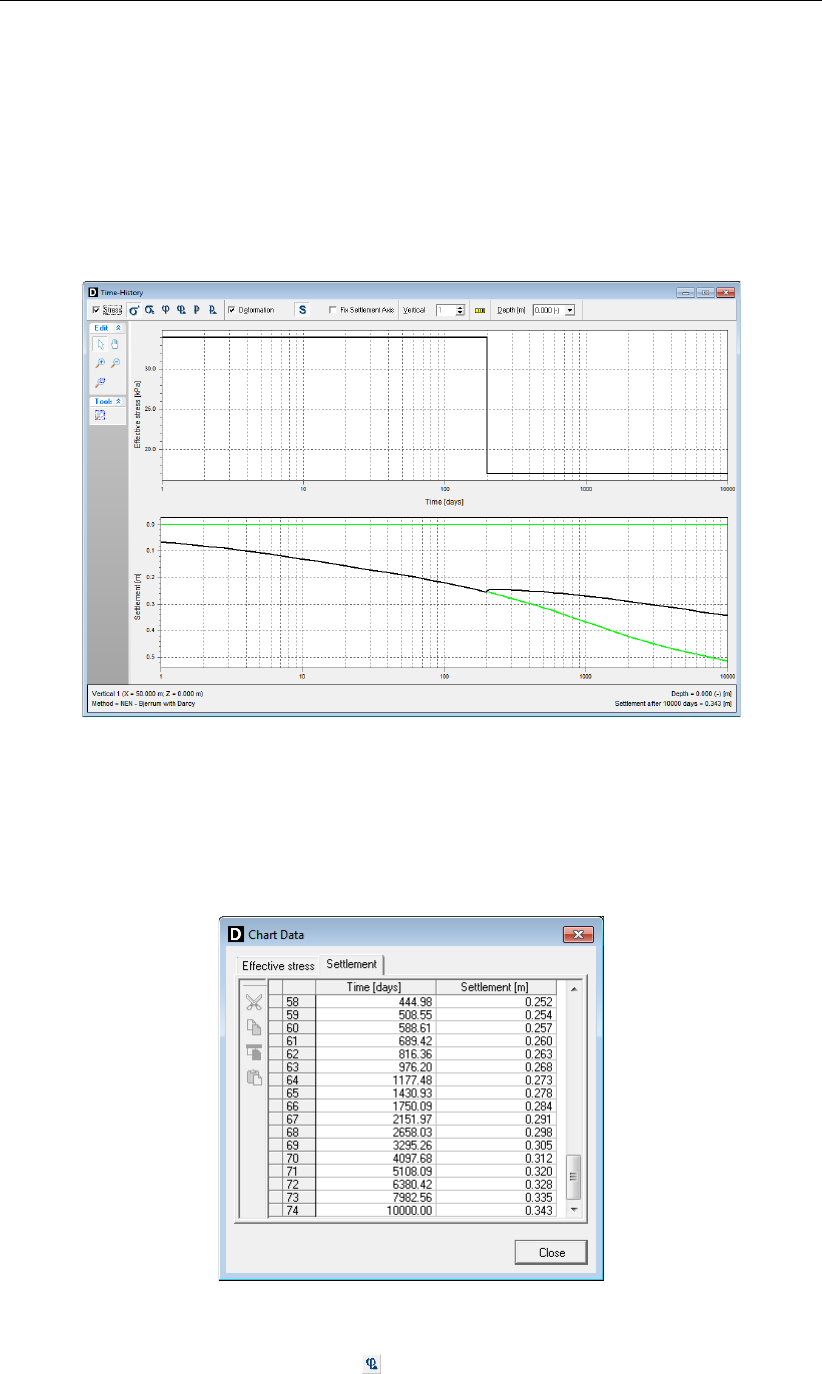Click the yellow ruler icon near Depth
This screenshot has width=822, height=1374.
pos(480,310)
